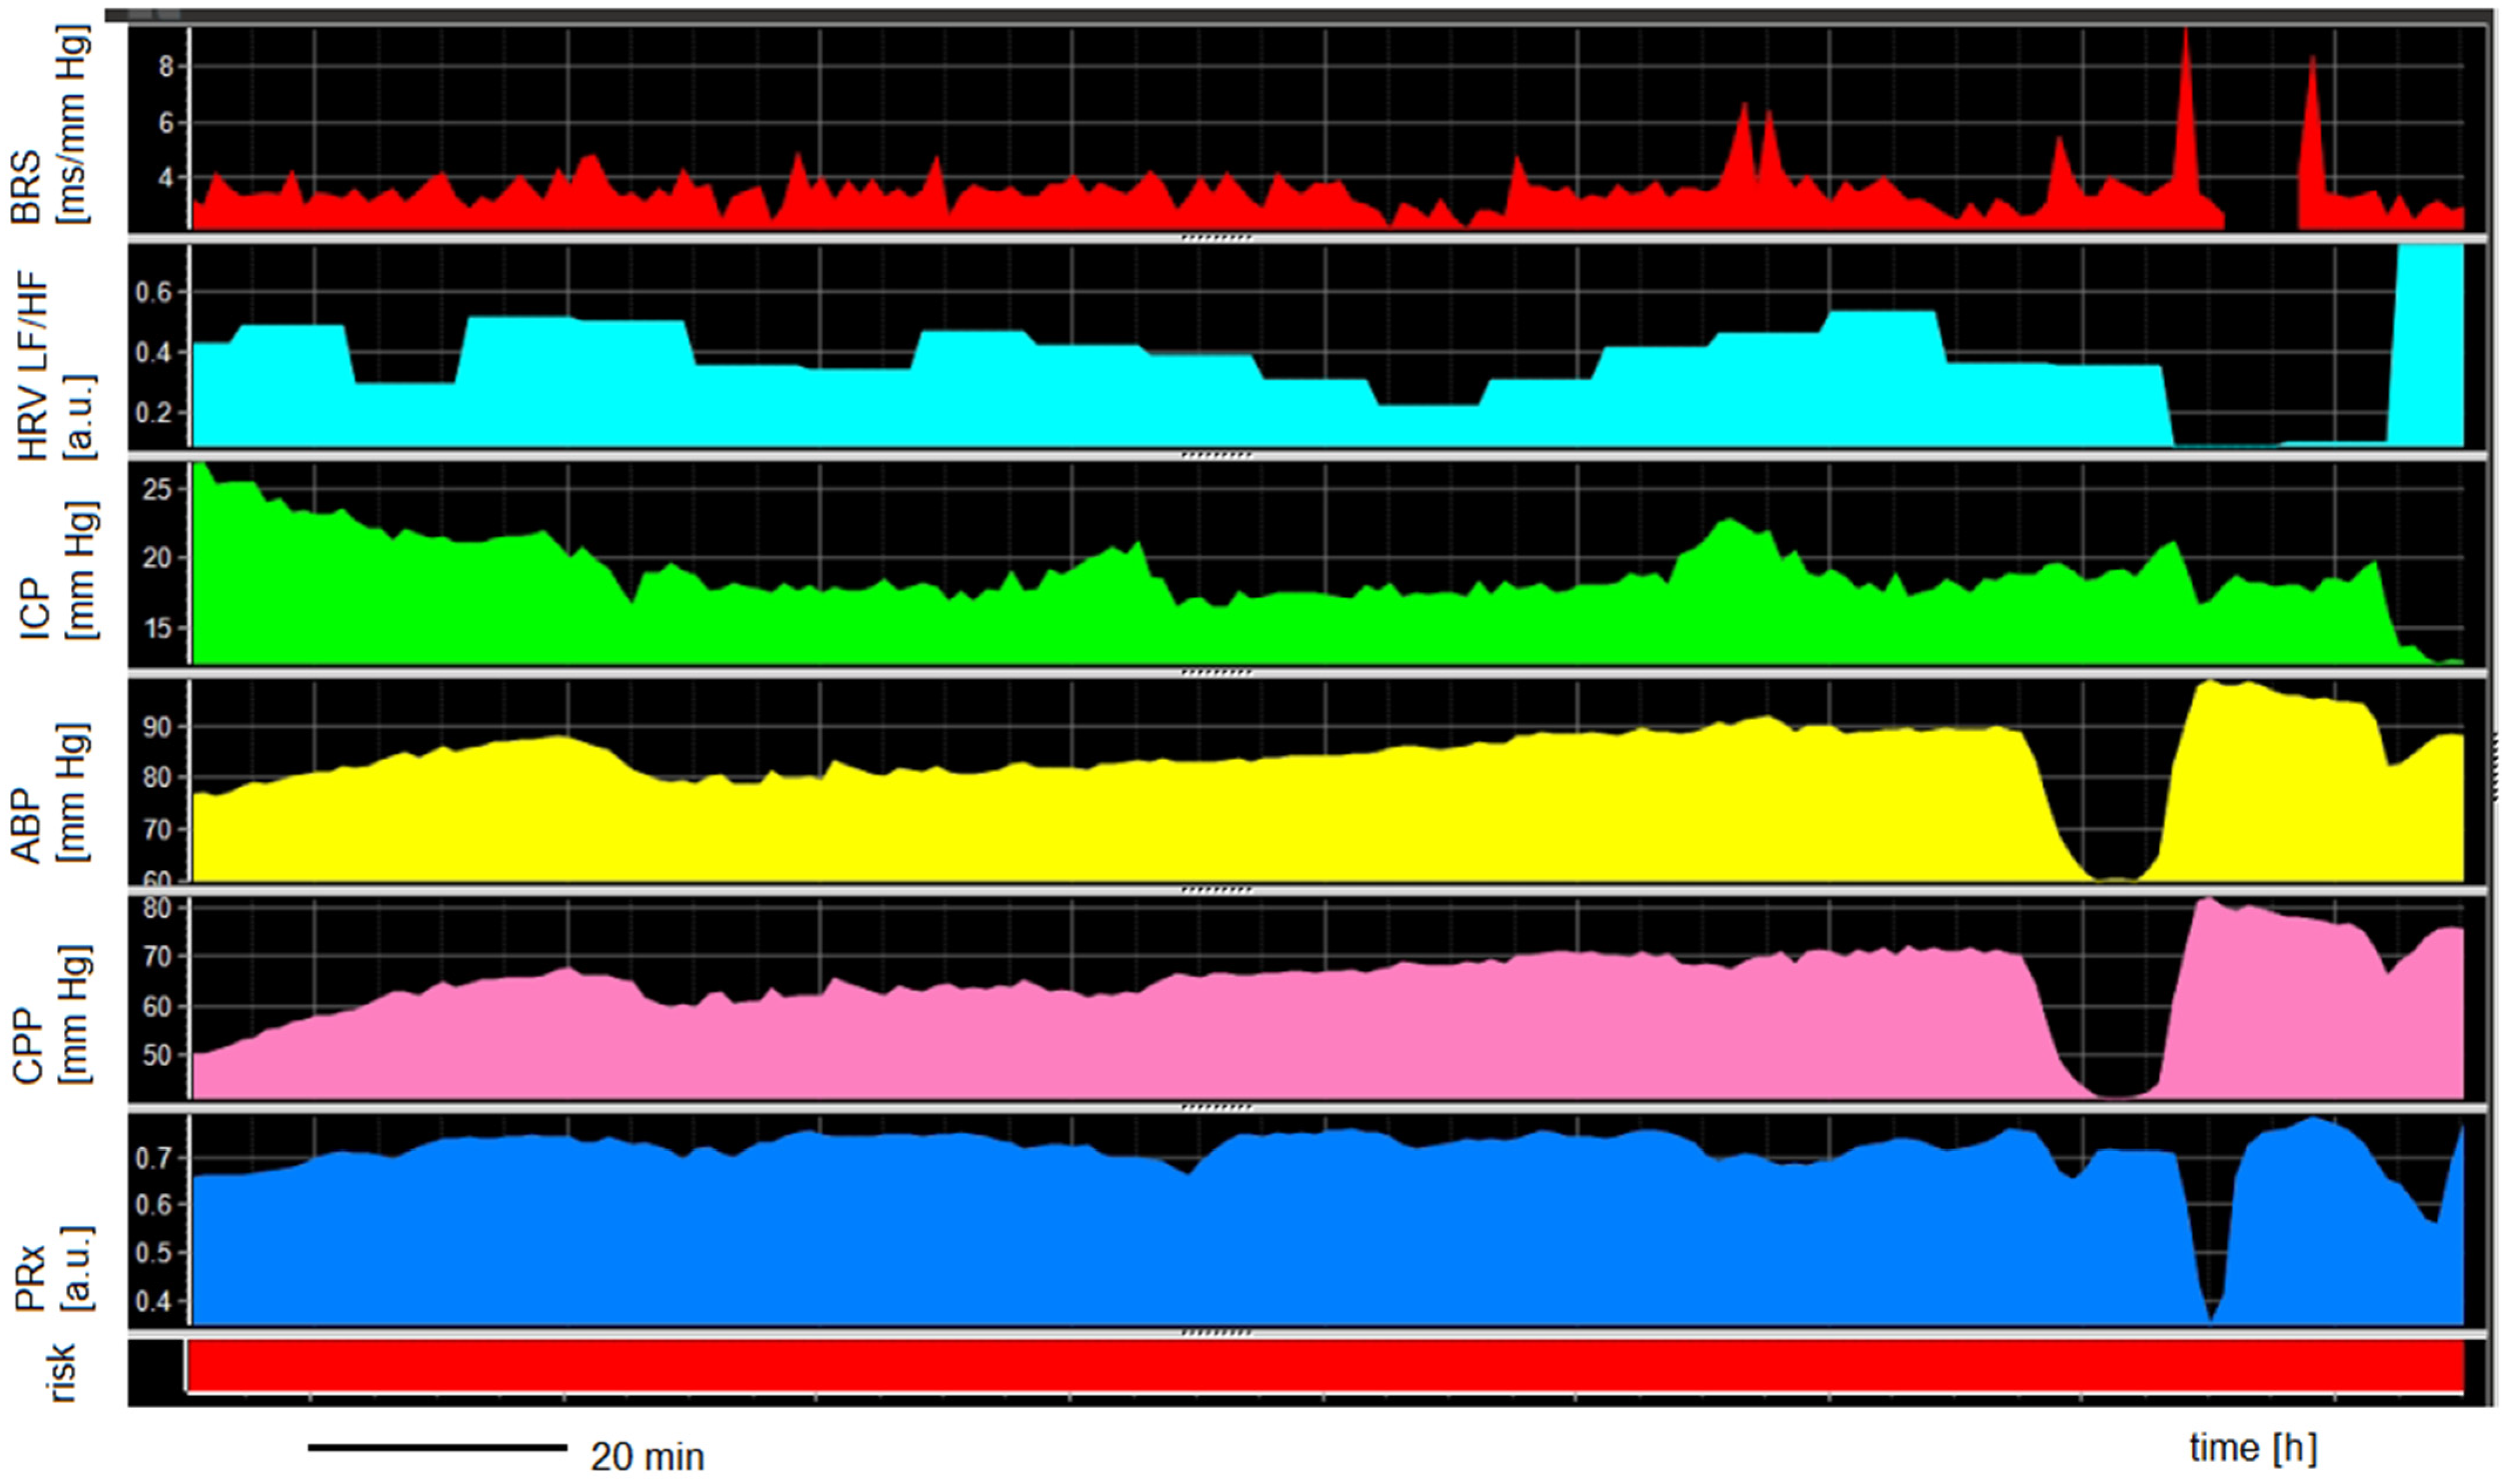
Task: Click the lowest dip of blue PRx trace
Action: pyautogui.click(x=2211, y=1317)
